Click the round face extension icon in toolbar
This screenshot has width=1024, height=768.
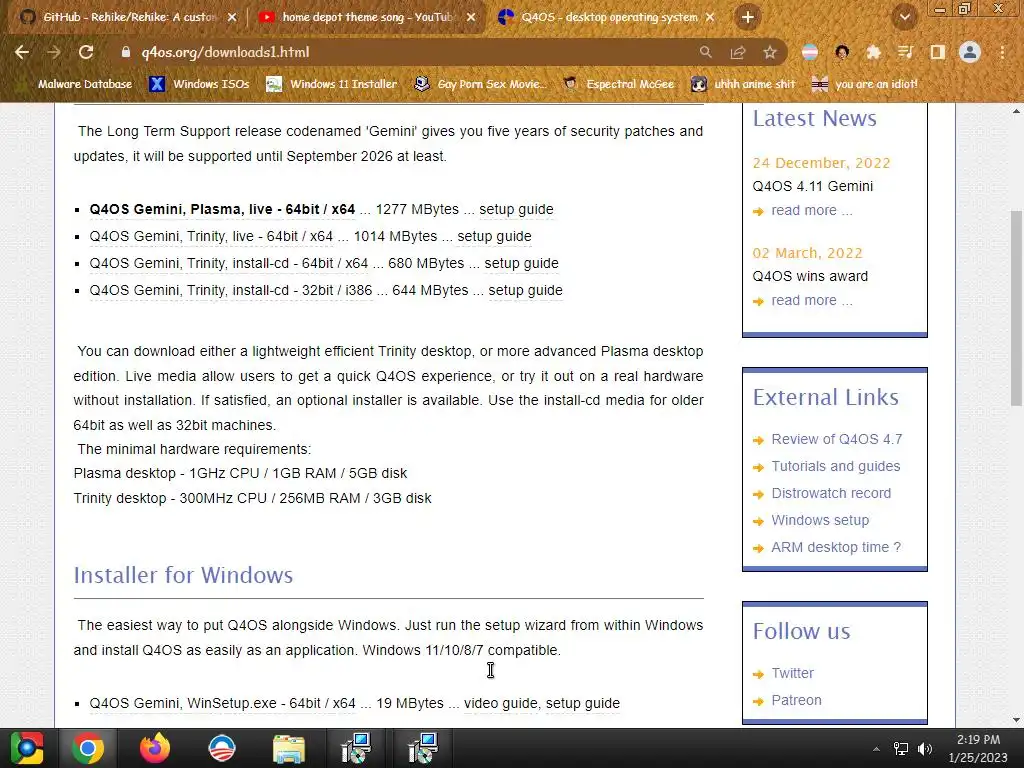[x=842, y=52]
